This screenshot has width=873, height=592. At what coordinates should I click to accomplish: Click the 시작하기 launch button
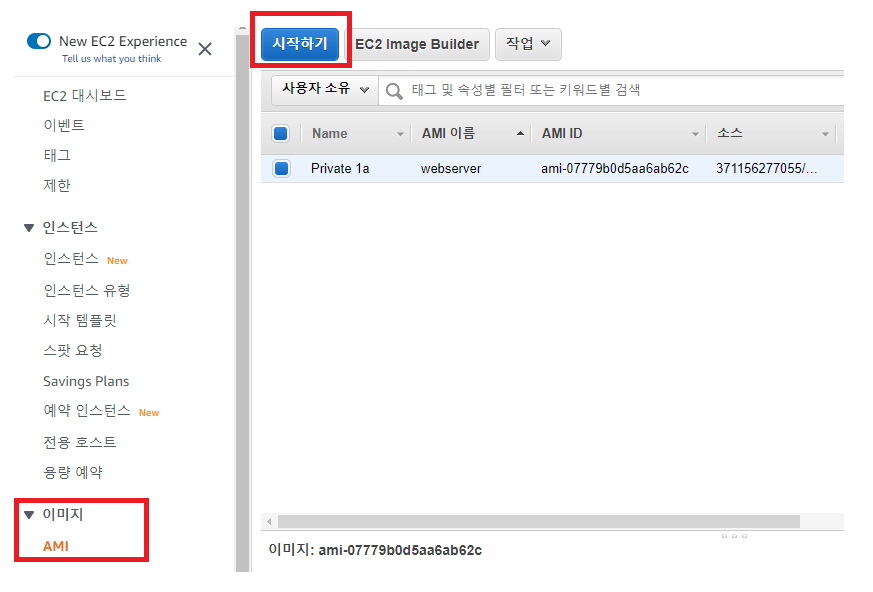pos(300,44)
